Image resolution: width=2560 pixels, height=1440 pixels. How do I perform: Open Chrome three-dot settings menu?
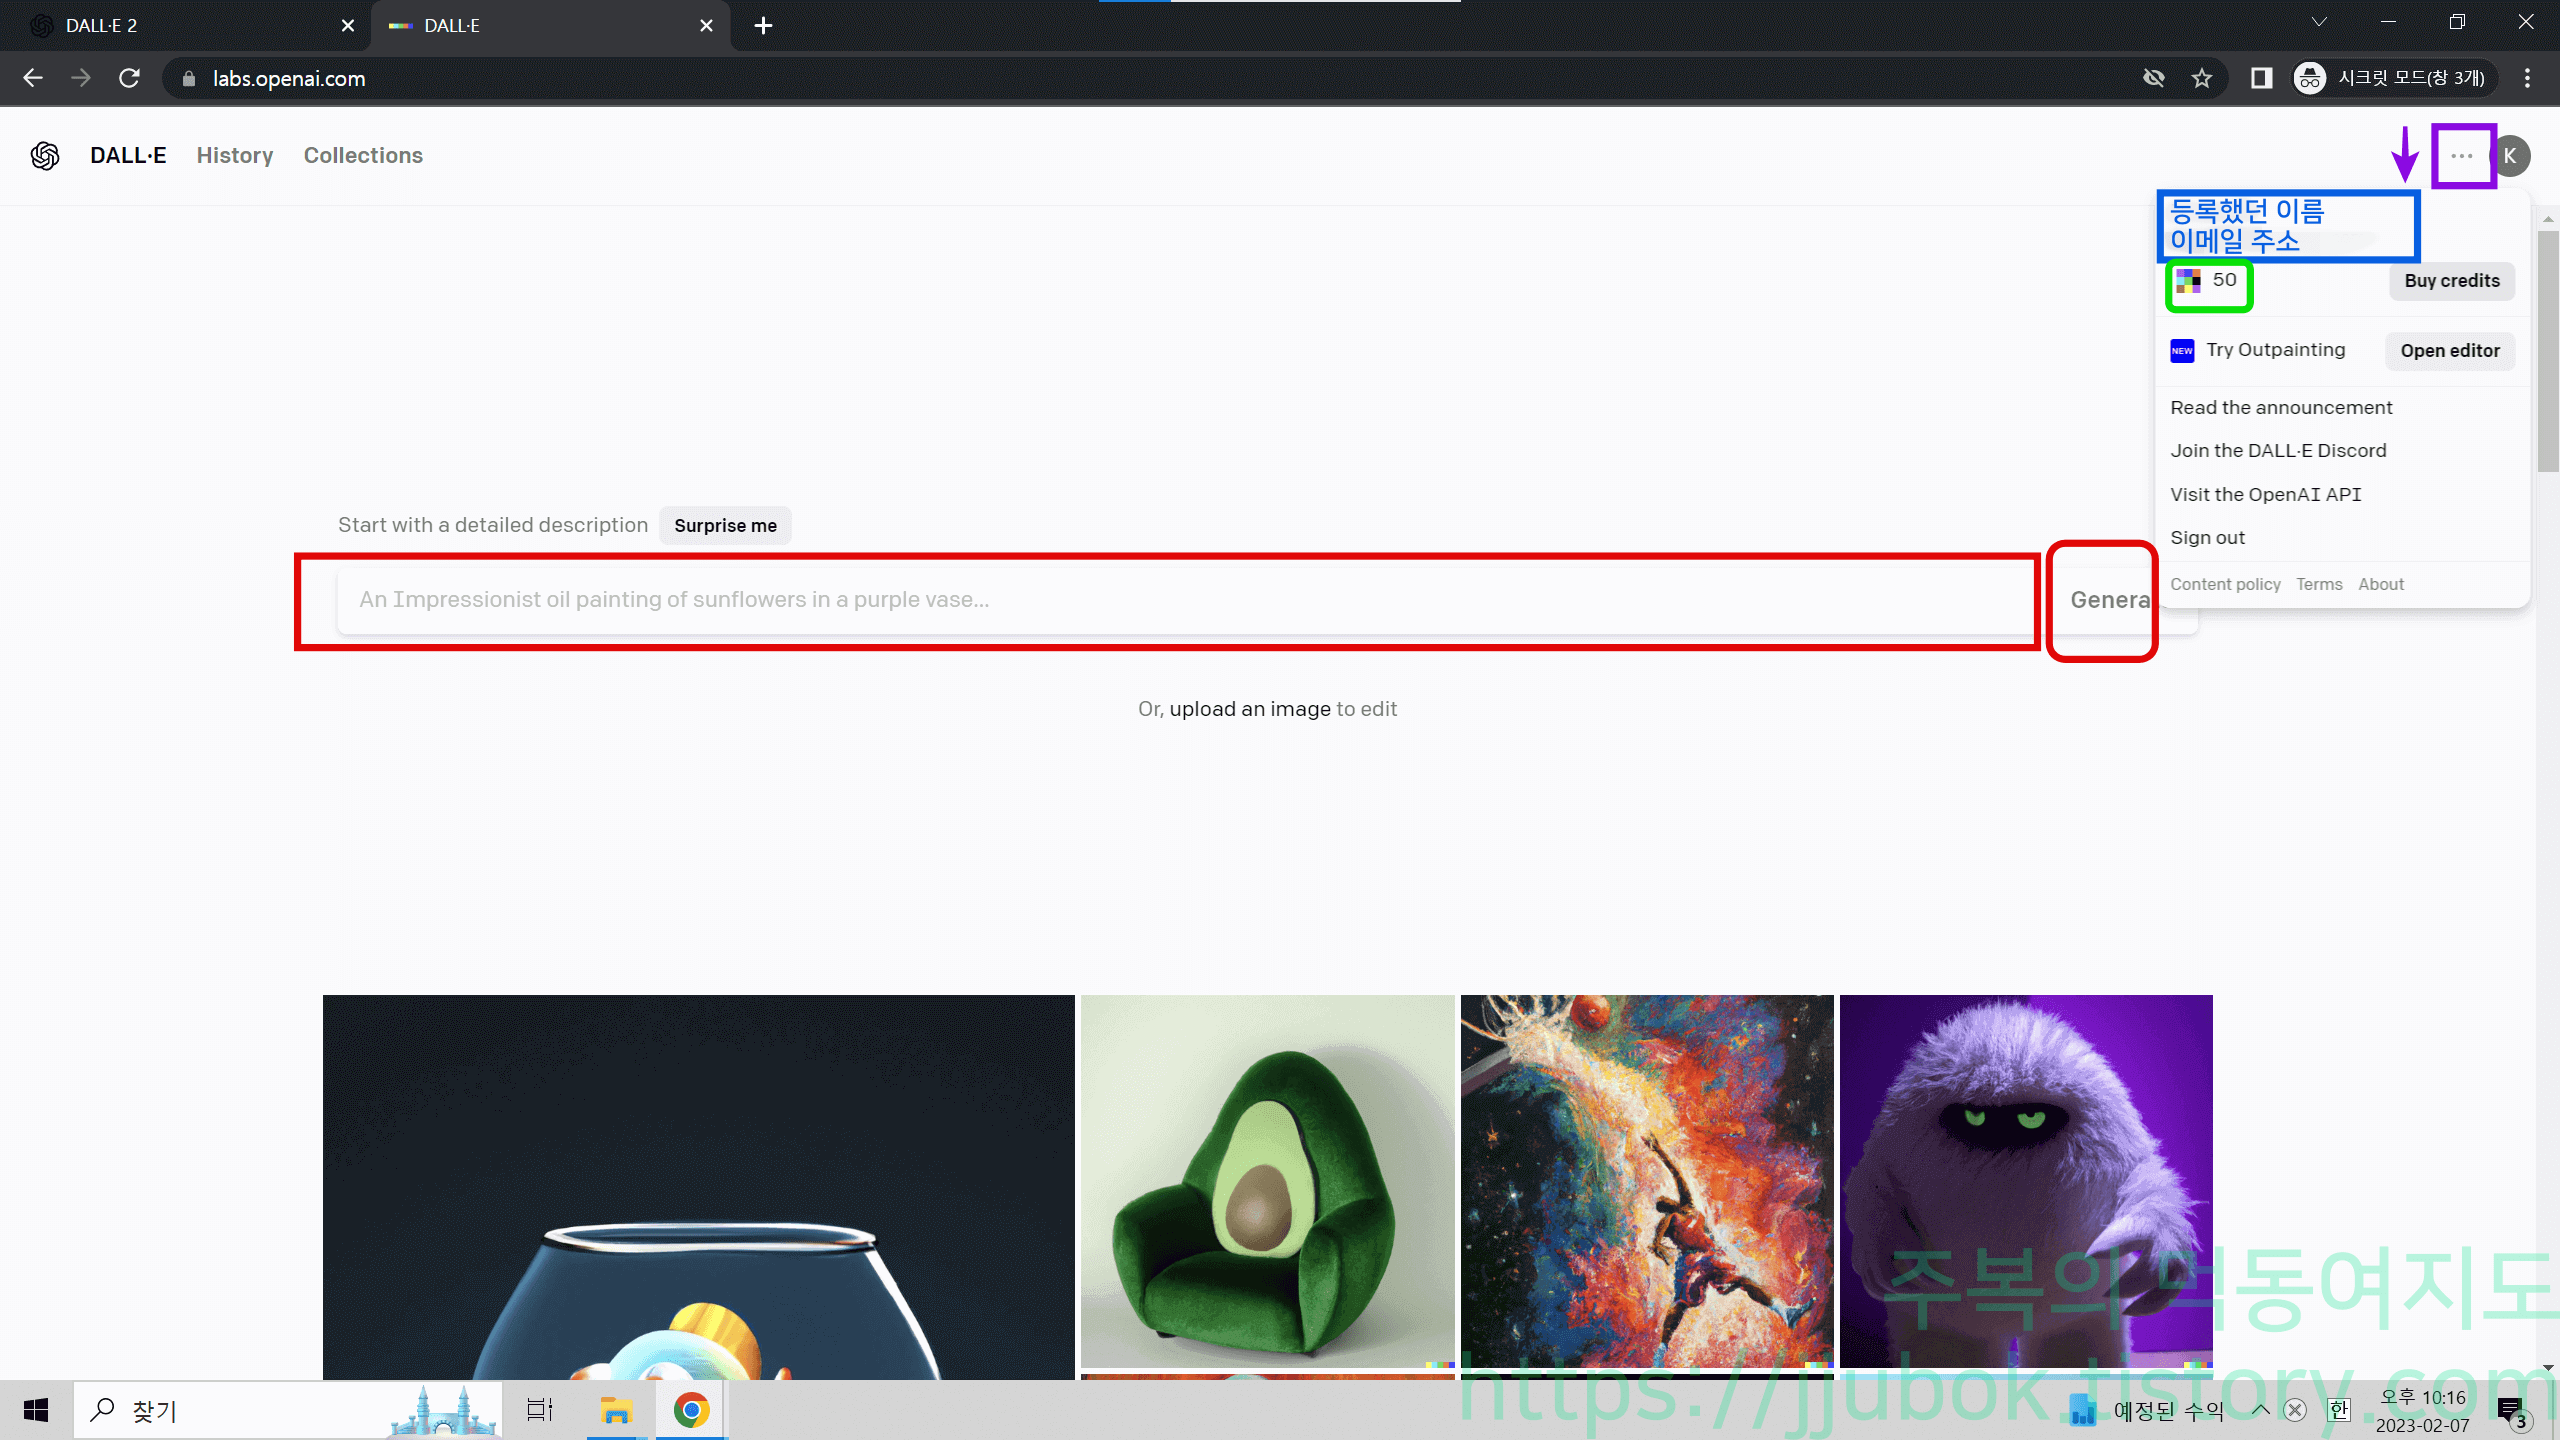[2527, 78]
